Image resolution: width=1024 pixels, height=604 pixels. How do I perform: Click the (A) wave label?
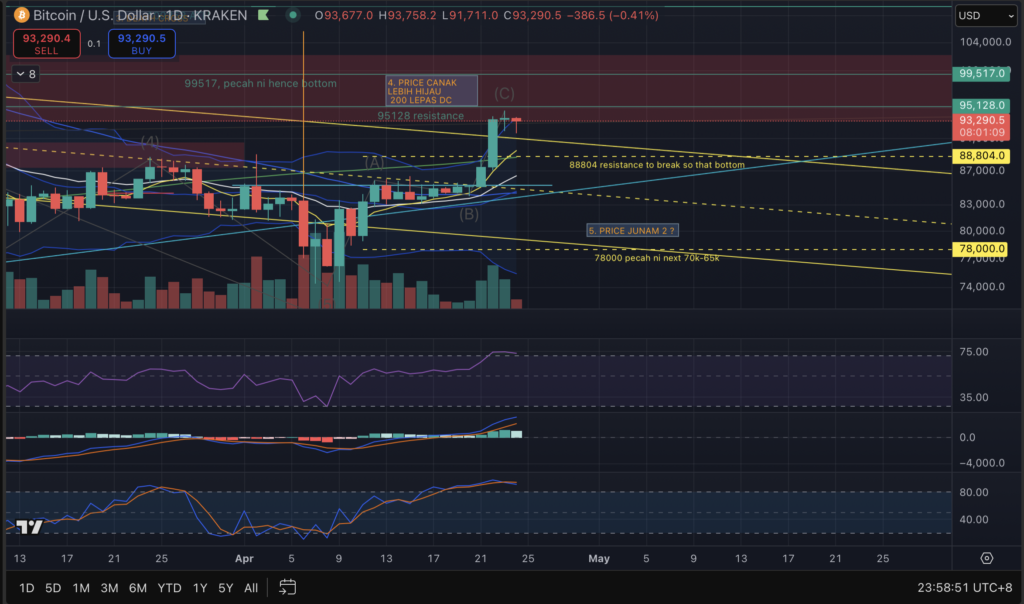pyautogui.click(x=374, y=163)
